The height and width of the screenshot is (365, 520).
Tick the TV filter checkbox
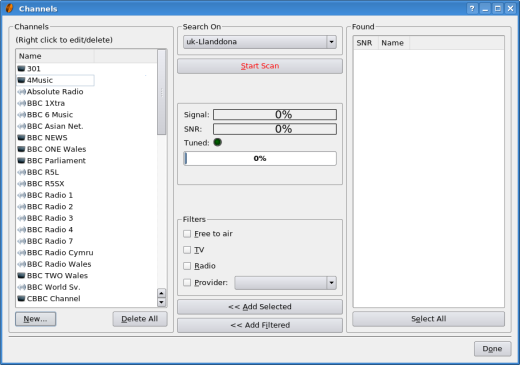pos(187,250)
